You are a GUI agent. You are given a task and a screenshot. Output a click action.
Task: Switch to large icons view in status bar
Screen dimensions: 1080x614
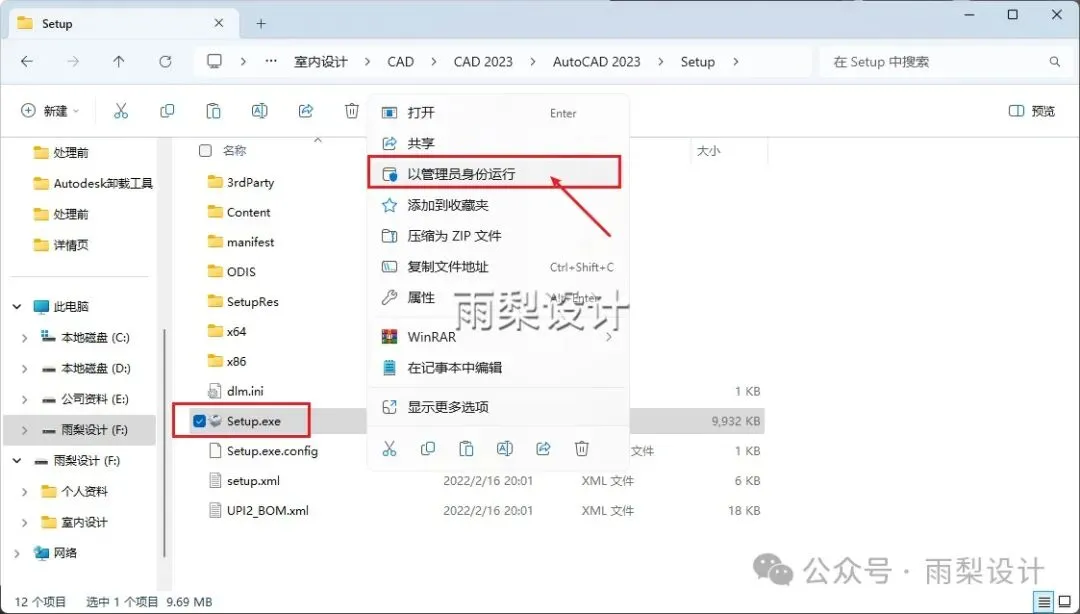coord(1065,601)
